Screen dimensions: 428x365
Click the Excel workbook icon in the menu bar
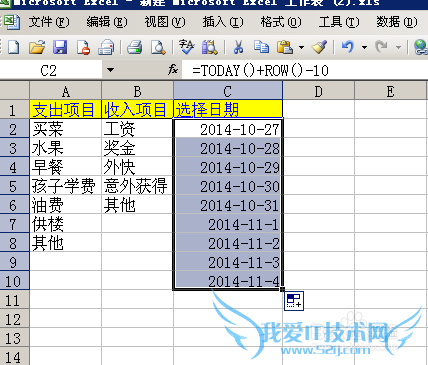(x=12, y=22)
